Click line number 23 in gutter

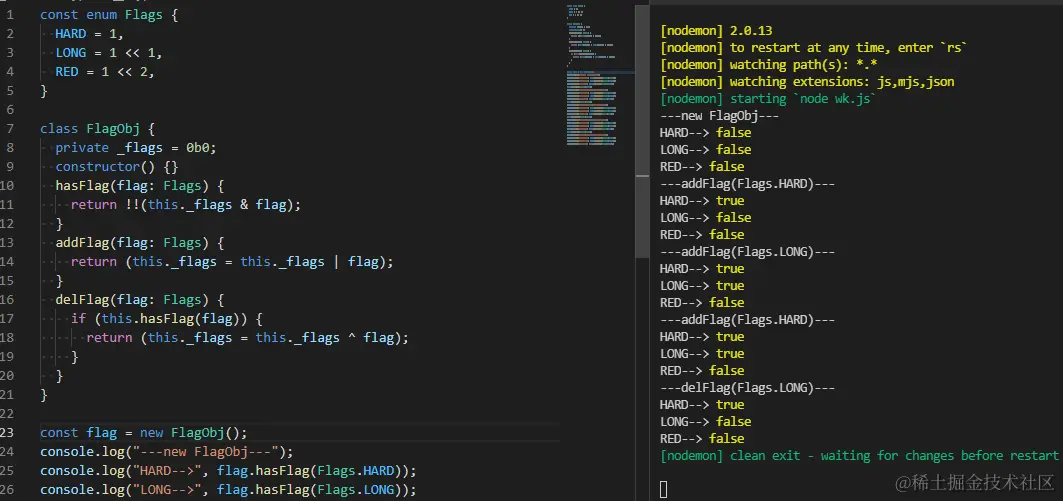coord(7,432)
